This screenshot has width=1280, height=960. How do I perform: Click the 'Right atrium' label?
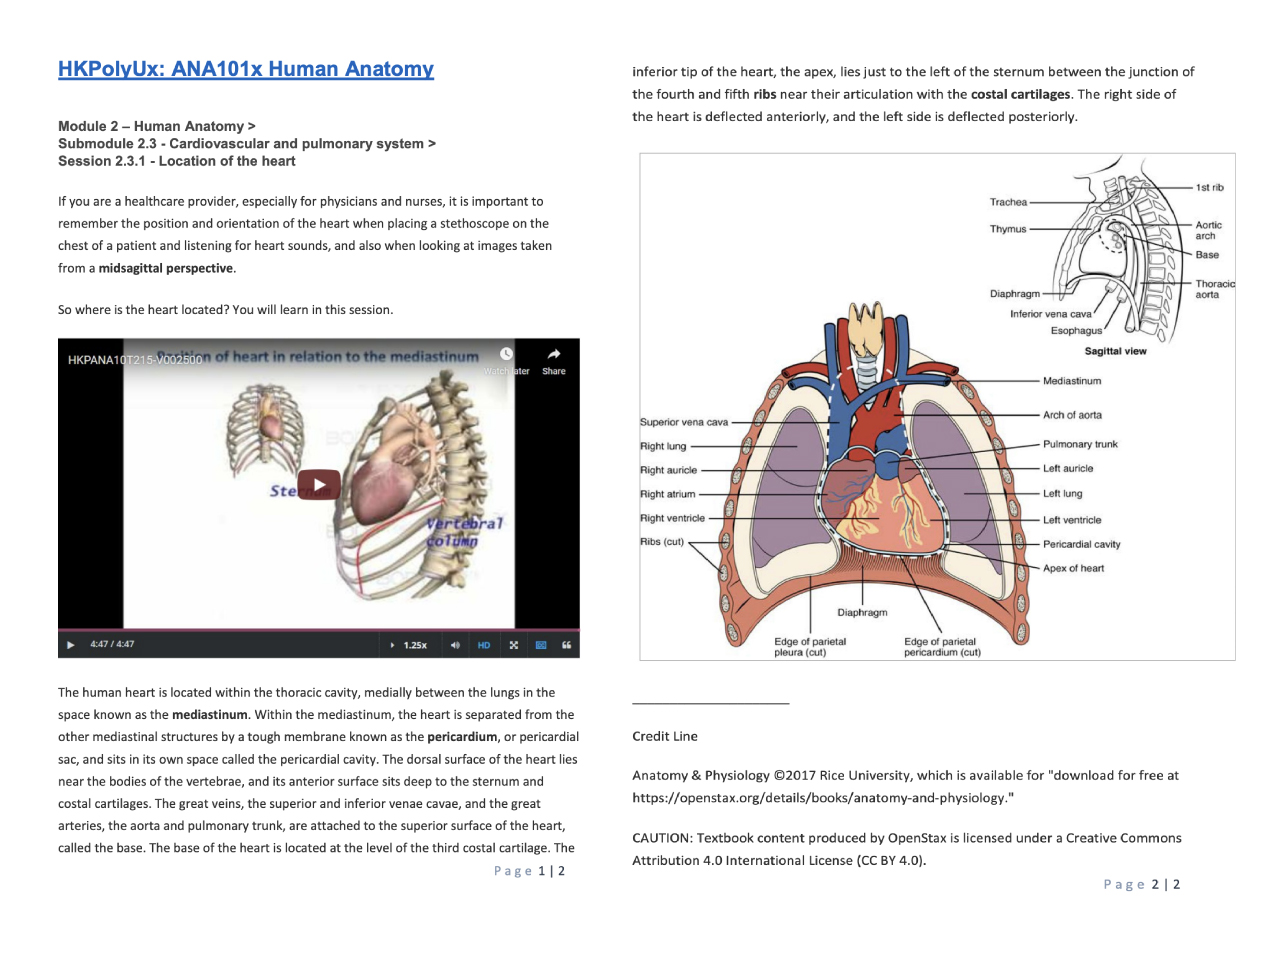click(667, 494)
